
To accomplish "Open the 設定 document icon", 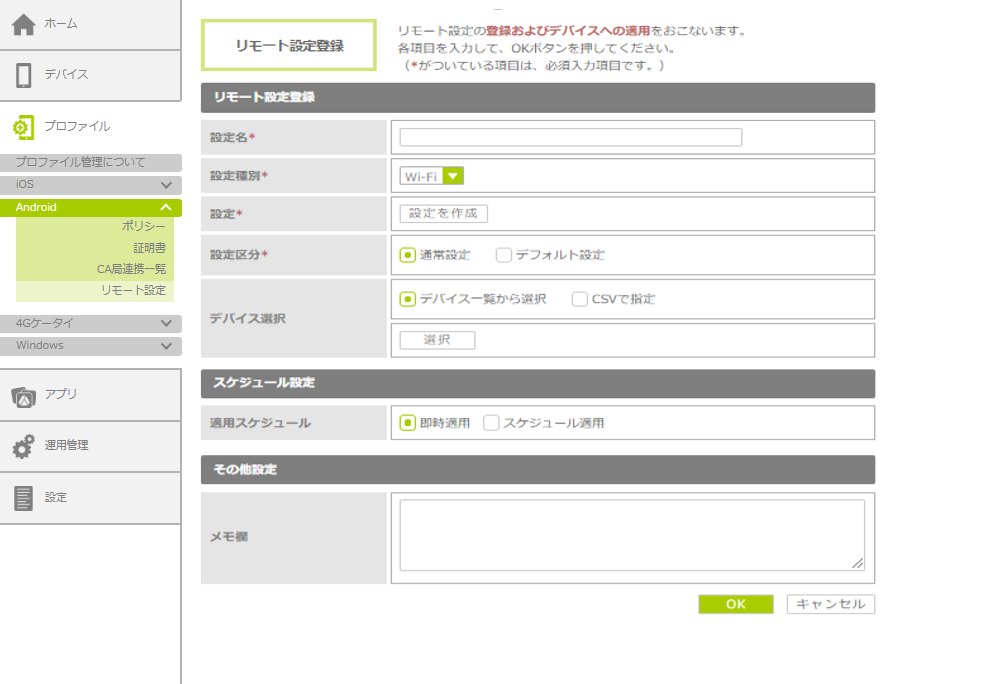I will 24,498.
